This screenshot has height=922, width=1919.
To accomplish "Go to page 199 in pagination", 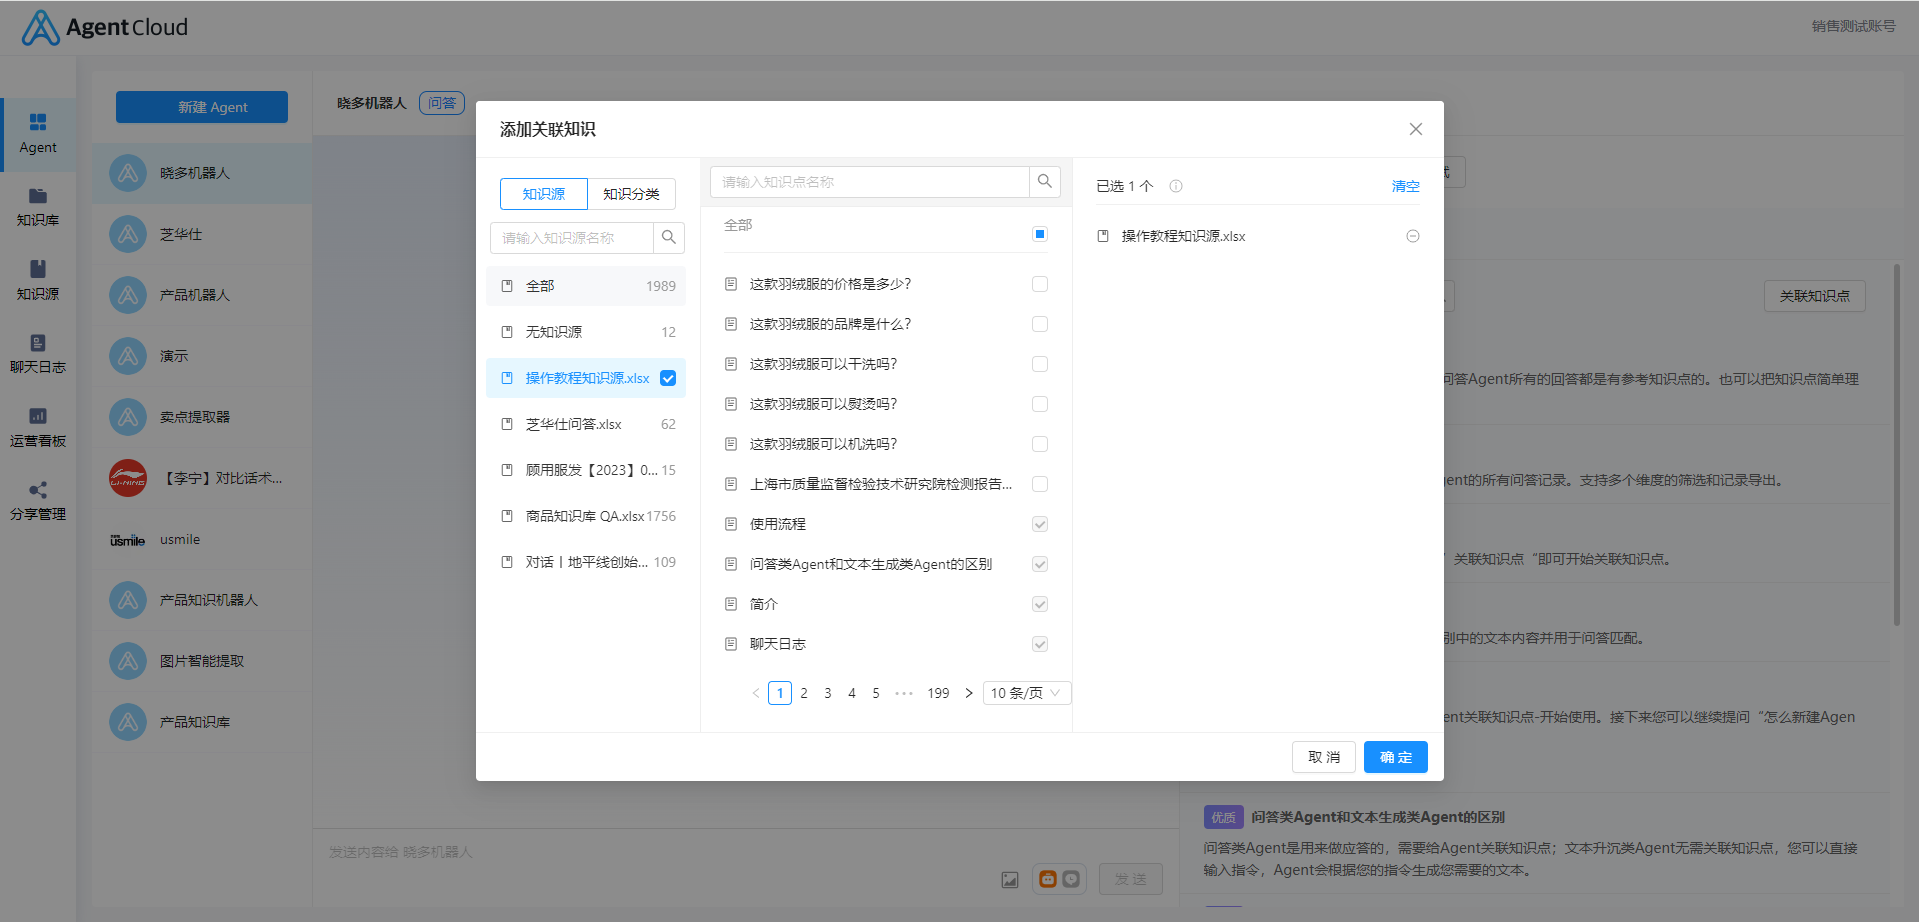I will 938,693.
